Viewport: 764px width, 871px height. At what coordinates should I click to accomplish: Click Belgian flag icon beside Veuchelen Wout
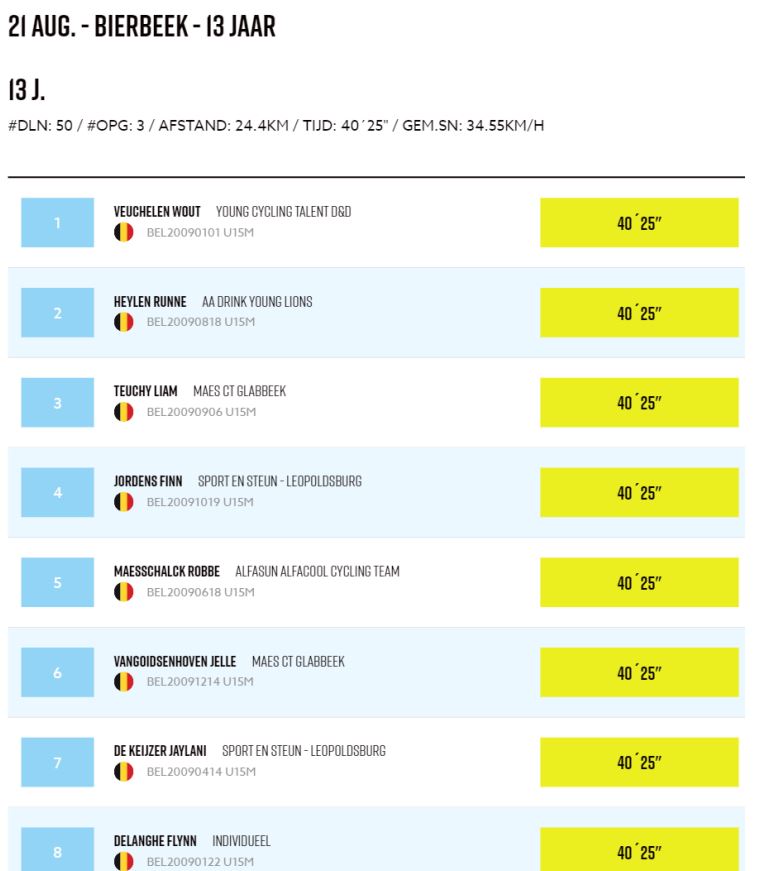[124, 232]
